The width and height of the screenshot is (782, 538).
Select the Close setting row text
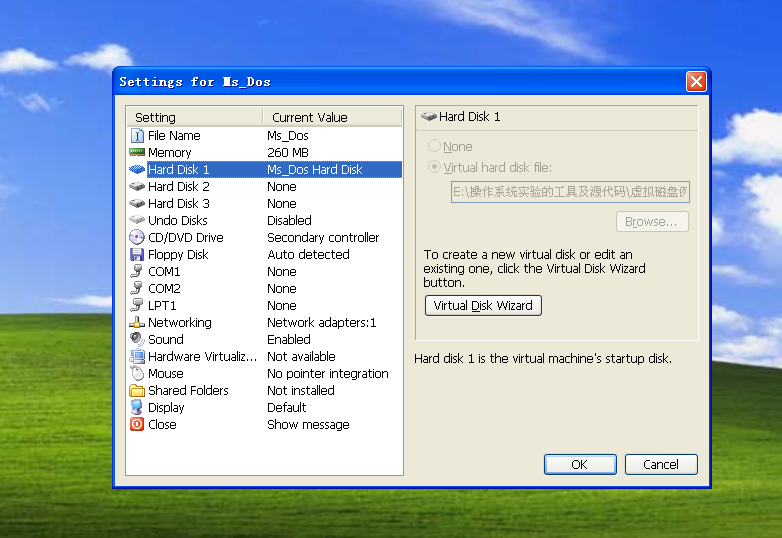[162, 424]
